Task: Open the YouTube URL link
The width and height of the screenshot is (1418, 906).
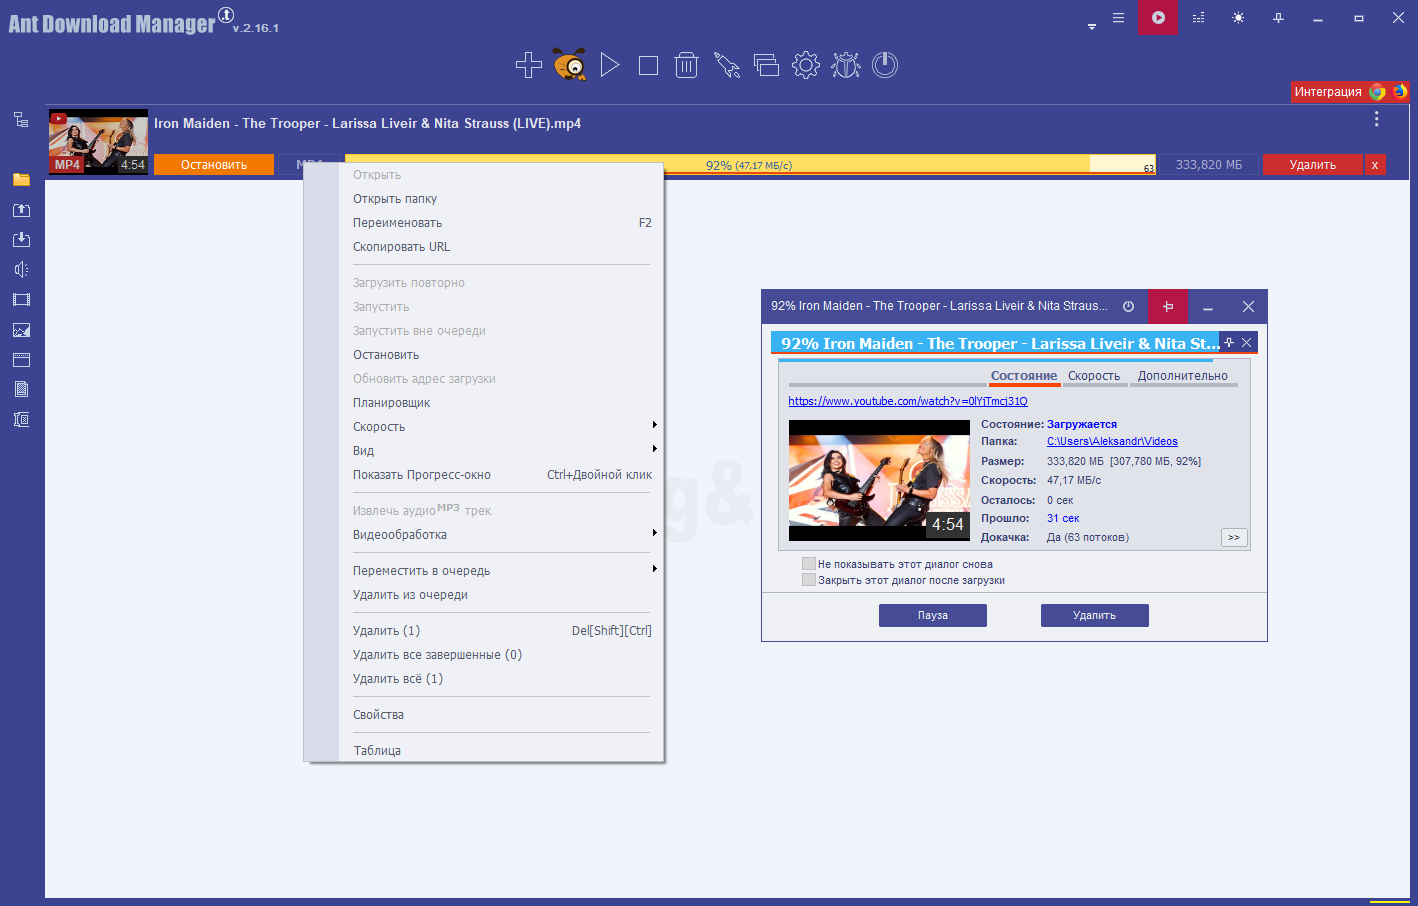Action: point(908,401)
